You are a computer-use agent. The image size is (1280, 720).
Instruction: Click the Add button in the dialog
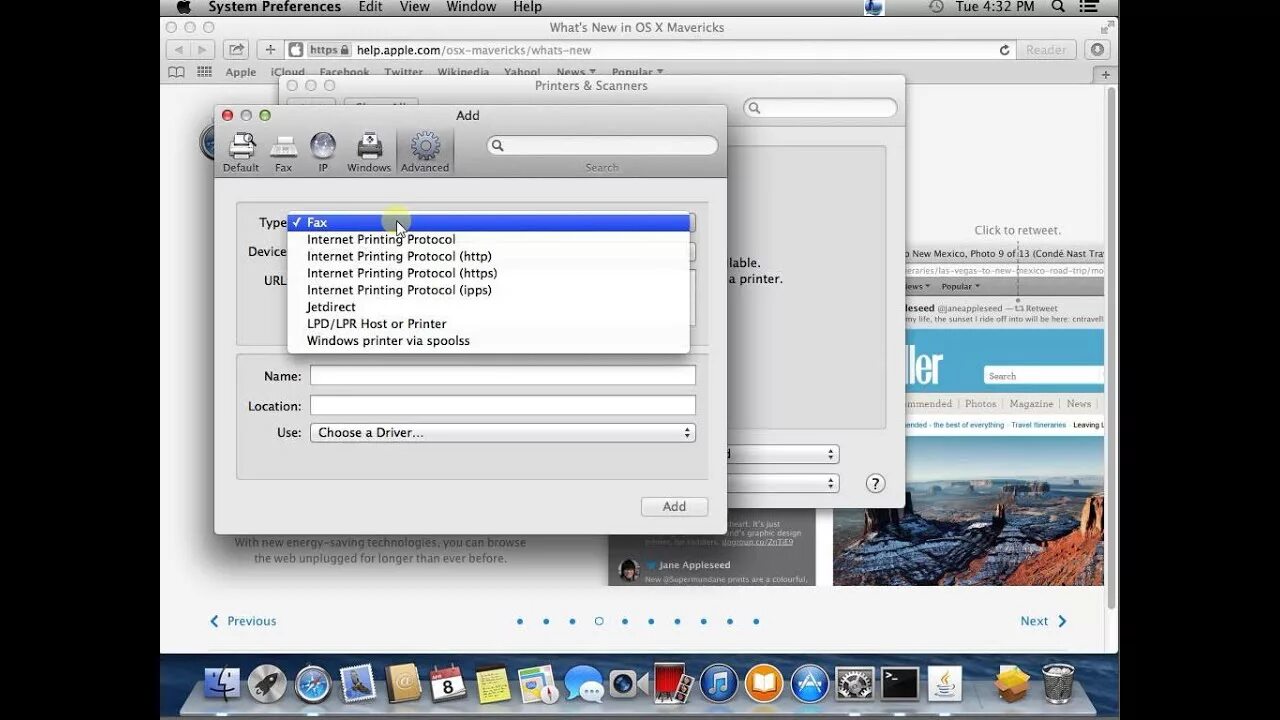(674, 507)
